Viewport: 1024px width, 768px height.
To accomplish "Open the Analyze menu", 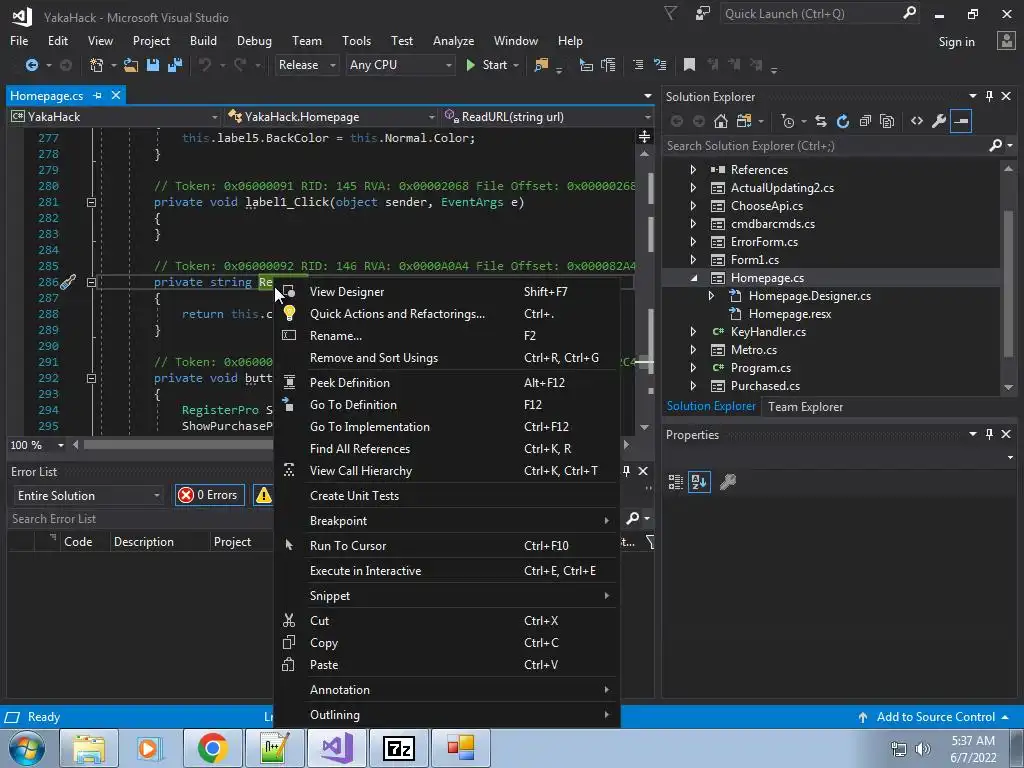I will tap(453, 40).
